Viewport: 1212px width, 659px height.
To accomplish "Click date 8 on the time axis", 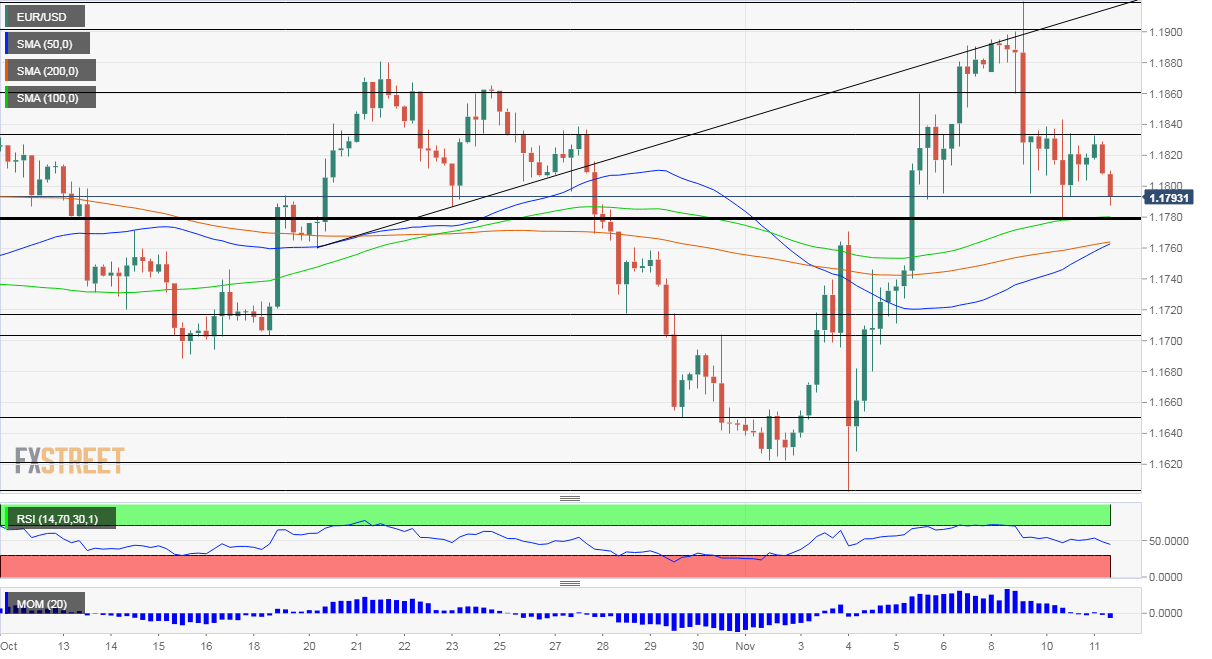I will [x=992, y=647].
